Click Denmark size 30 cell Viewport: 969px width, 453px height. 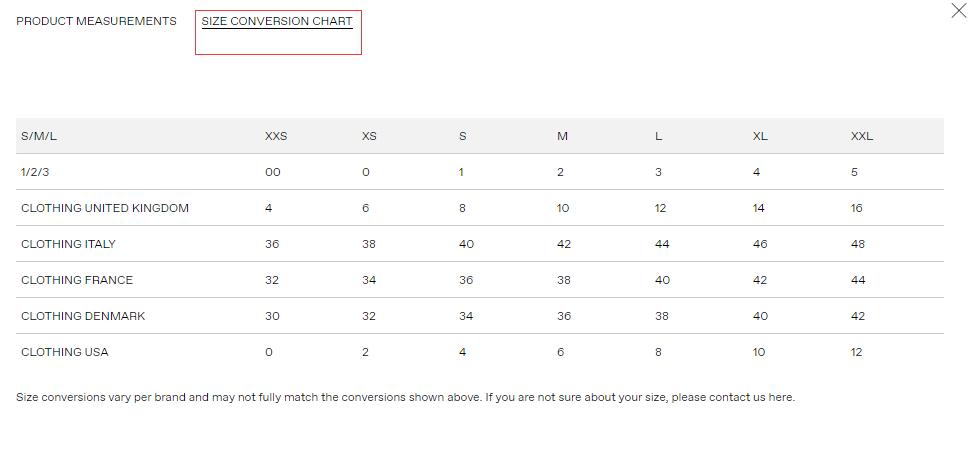coord(272,316)
